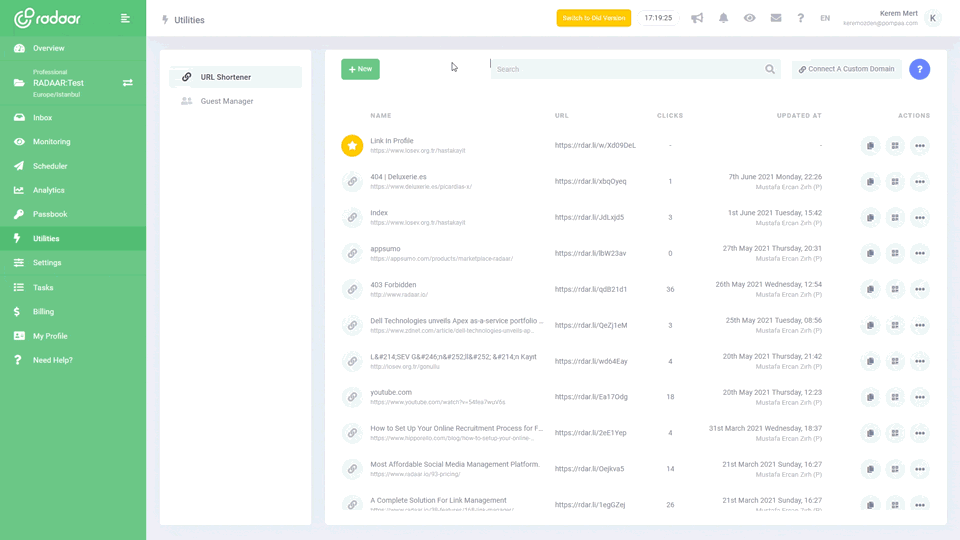Collapse the sidebar with hamburger toggle
The height and width of the screenshot is (540, 960).
125,18
